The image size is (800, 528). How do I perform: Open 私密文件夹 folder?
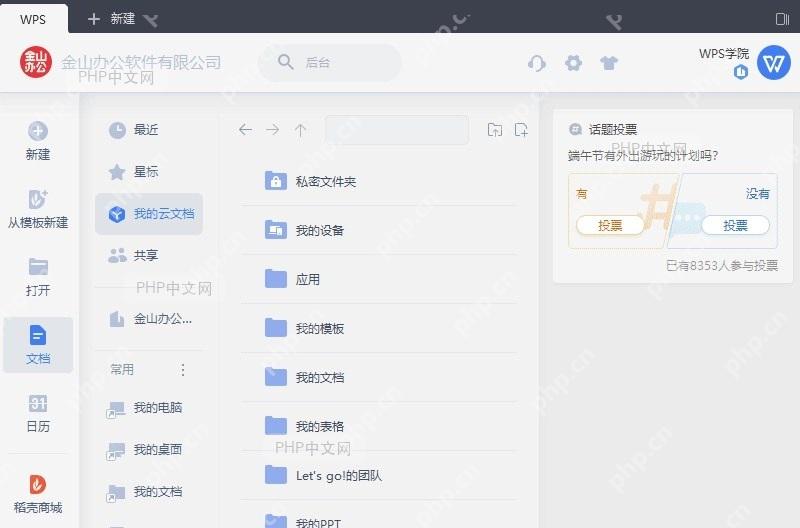[x=380, y=181]
